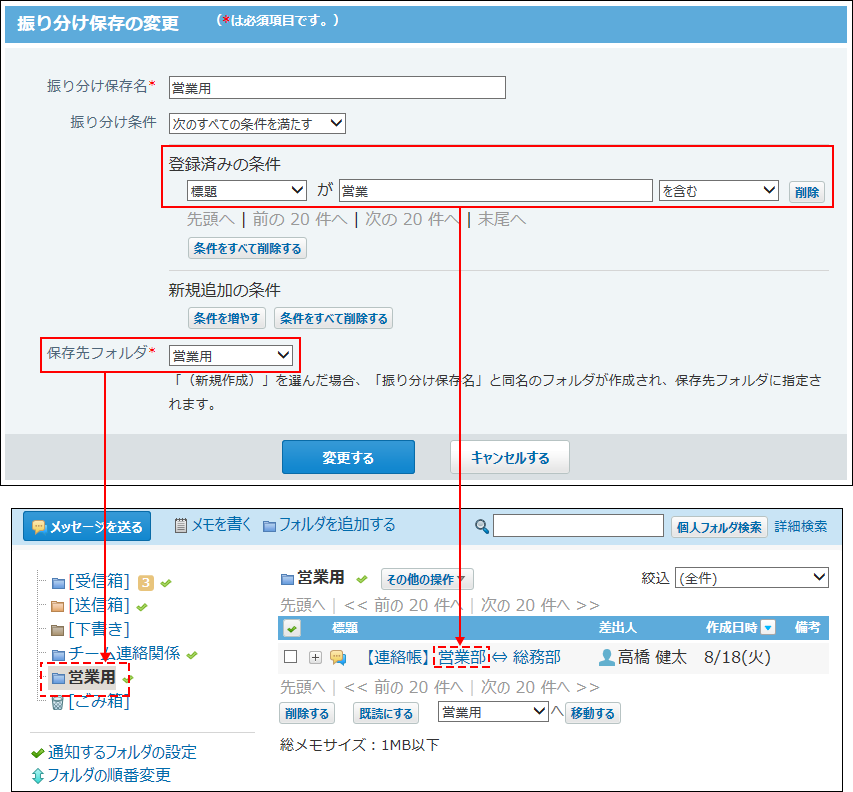Open the ごみ箱 trash folder
The height and width of the screenshot is (792, 853).
coord(98,701)
